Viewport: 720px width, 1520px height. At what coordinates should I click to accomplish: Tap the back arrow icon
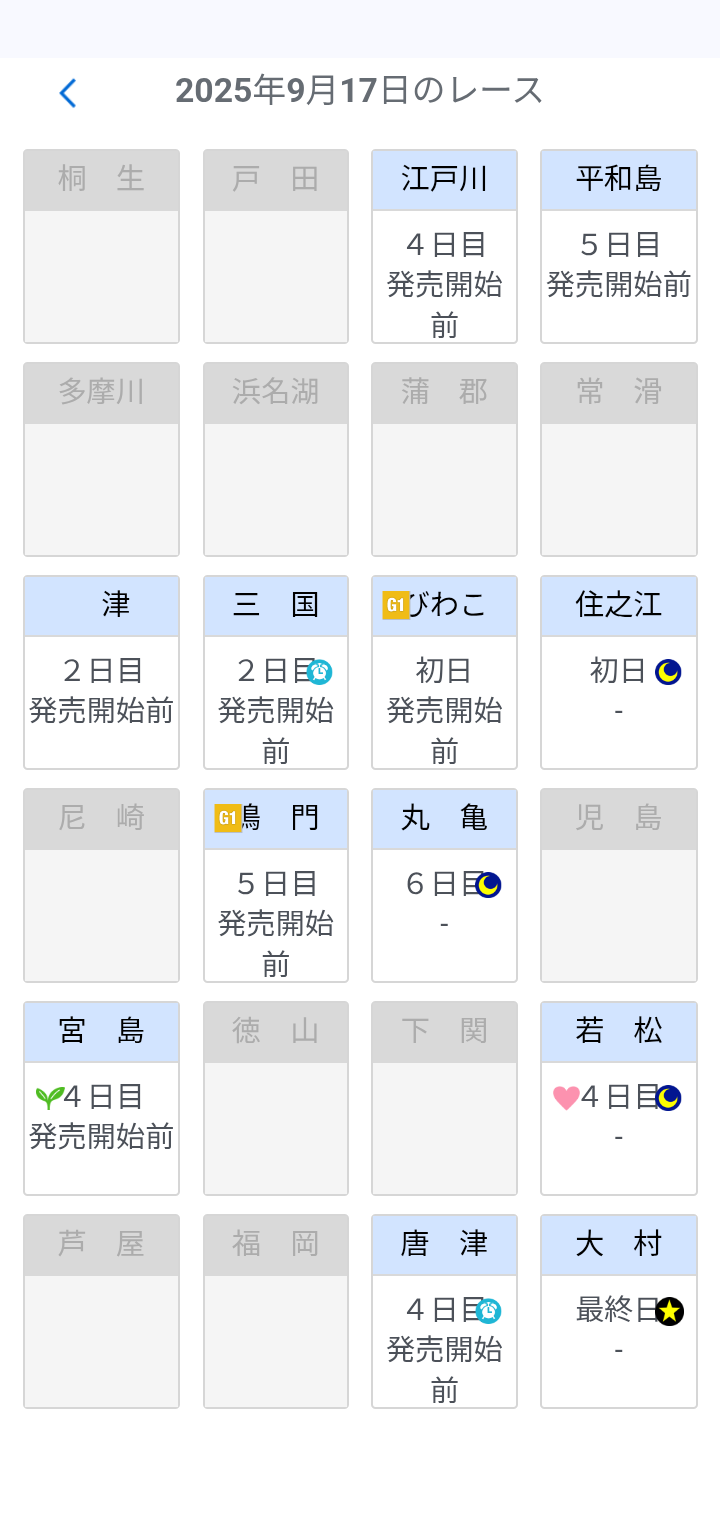(67, 93)
